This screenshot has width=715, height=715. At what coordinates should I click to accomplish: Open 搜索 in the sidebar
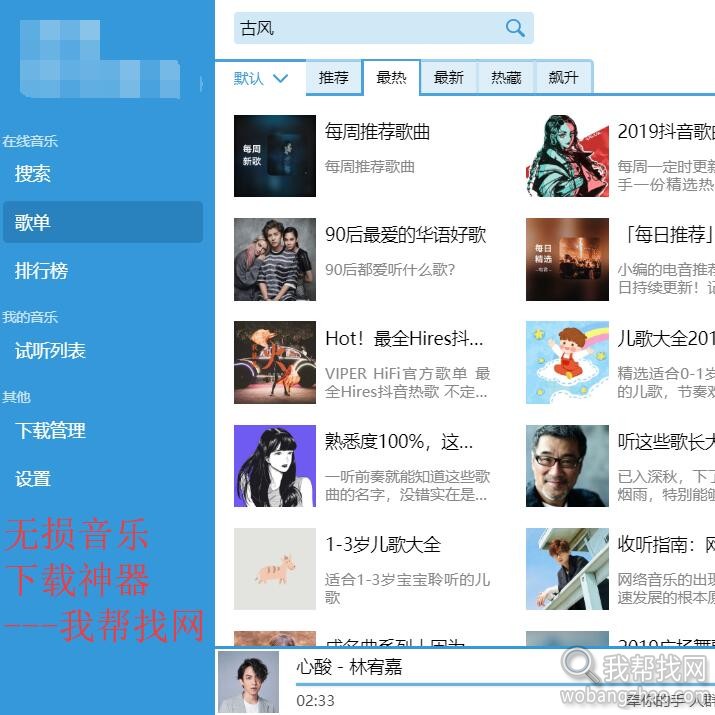(102, 174)
